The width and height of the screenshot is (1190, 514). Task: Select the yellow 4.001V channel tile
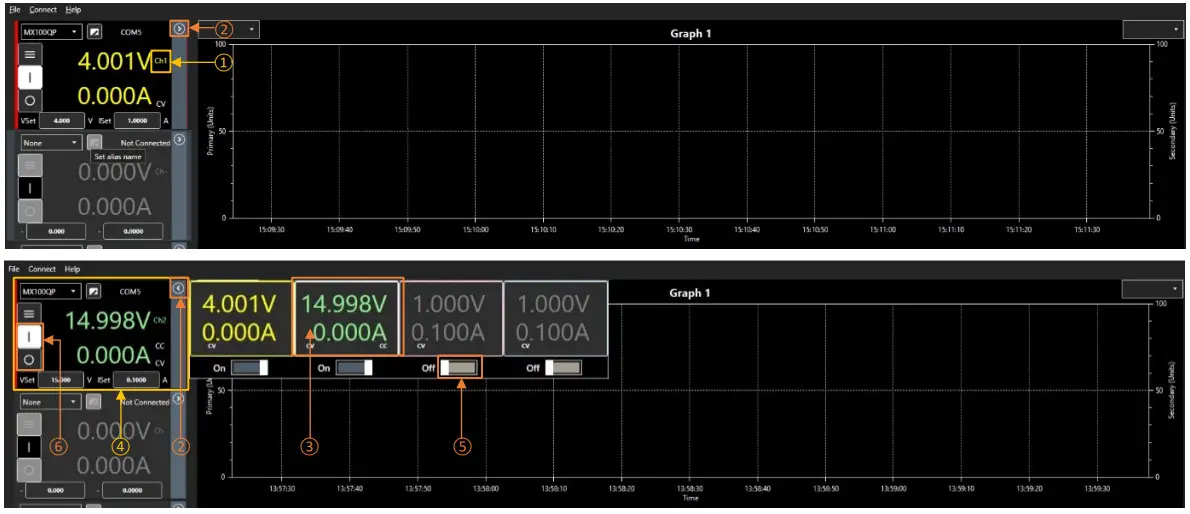[x=241, y=318]
